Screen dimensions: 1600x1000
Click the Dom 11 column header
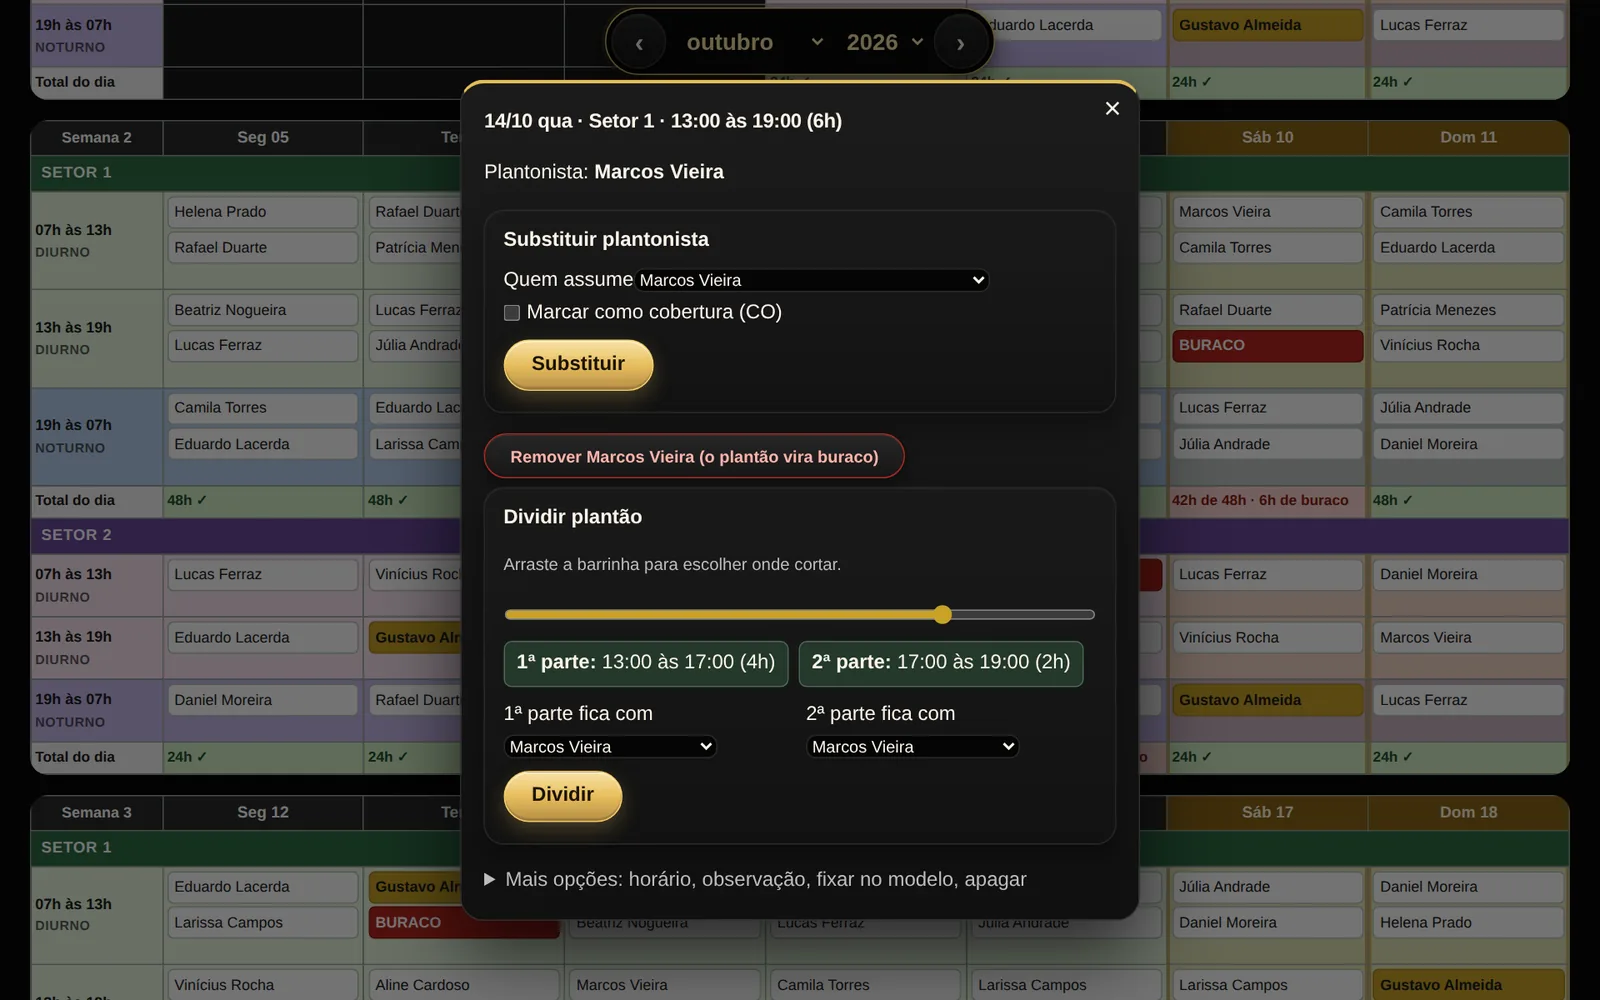click(1468, 137)
